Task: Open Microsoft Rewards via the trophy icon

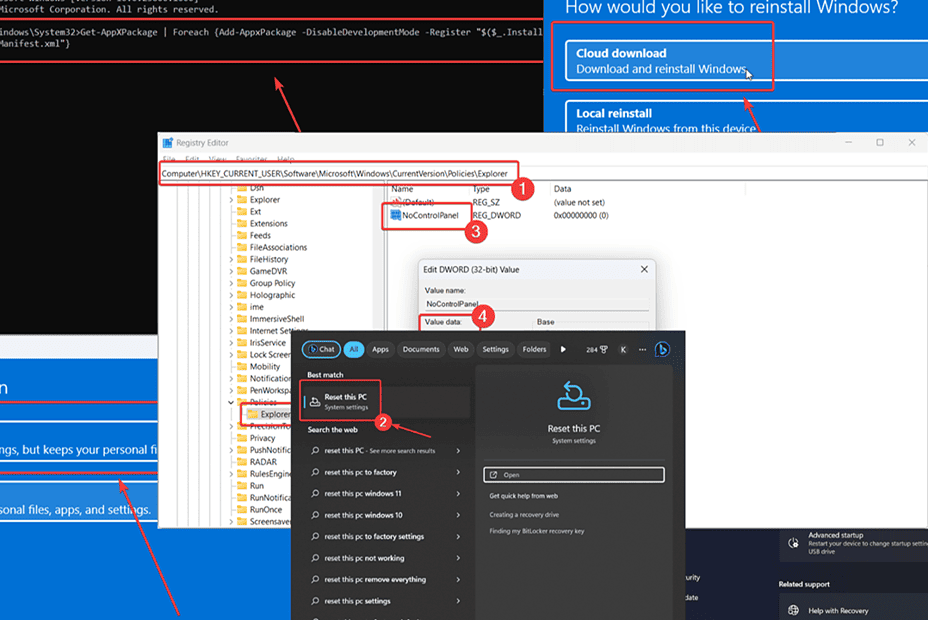Action: (604, 348)
